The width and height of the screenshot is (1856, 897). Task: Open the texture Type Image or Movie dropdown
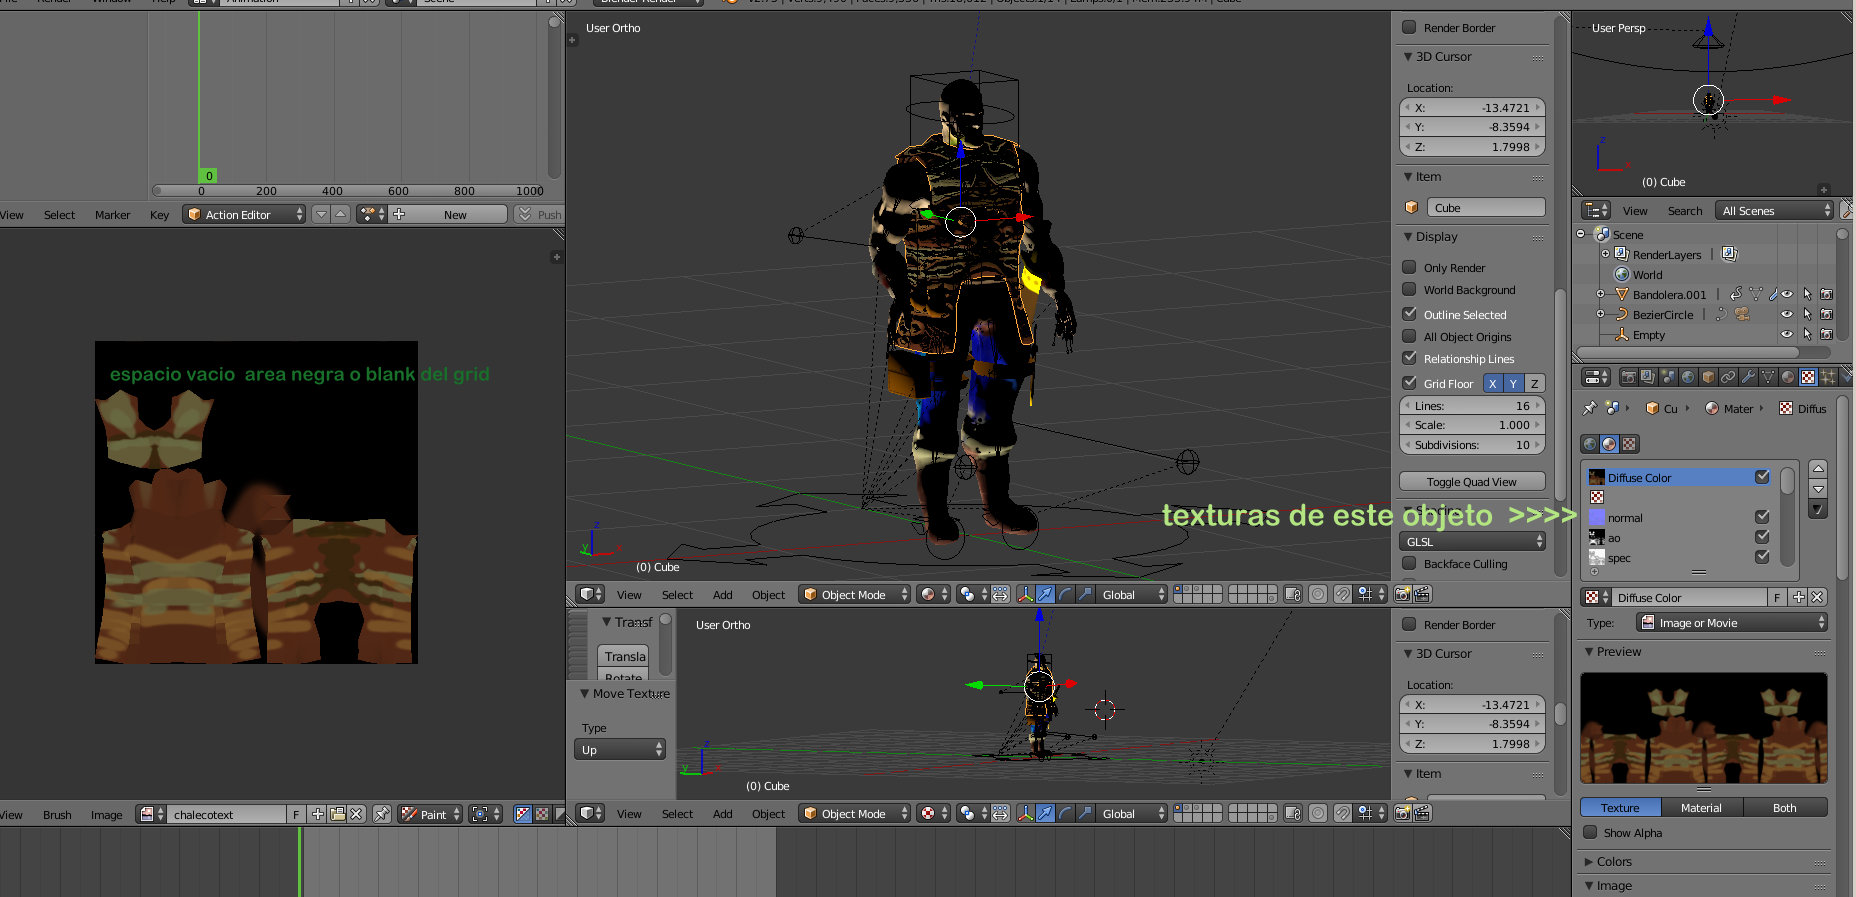point(1731,622)
